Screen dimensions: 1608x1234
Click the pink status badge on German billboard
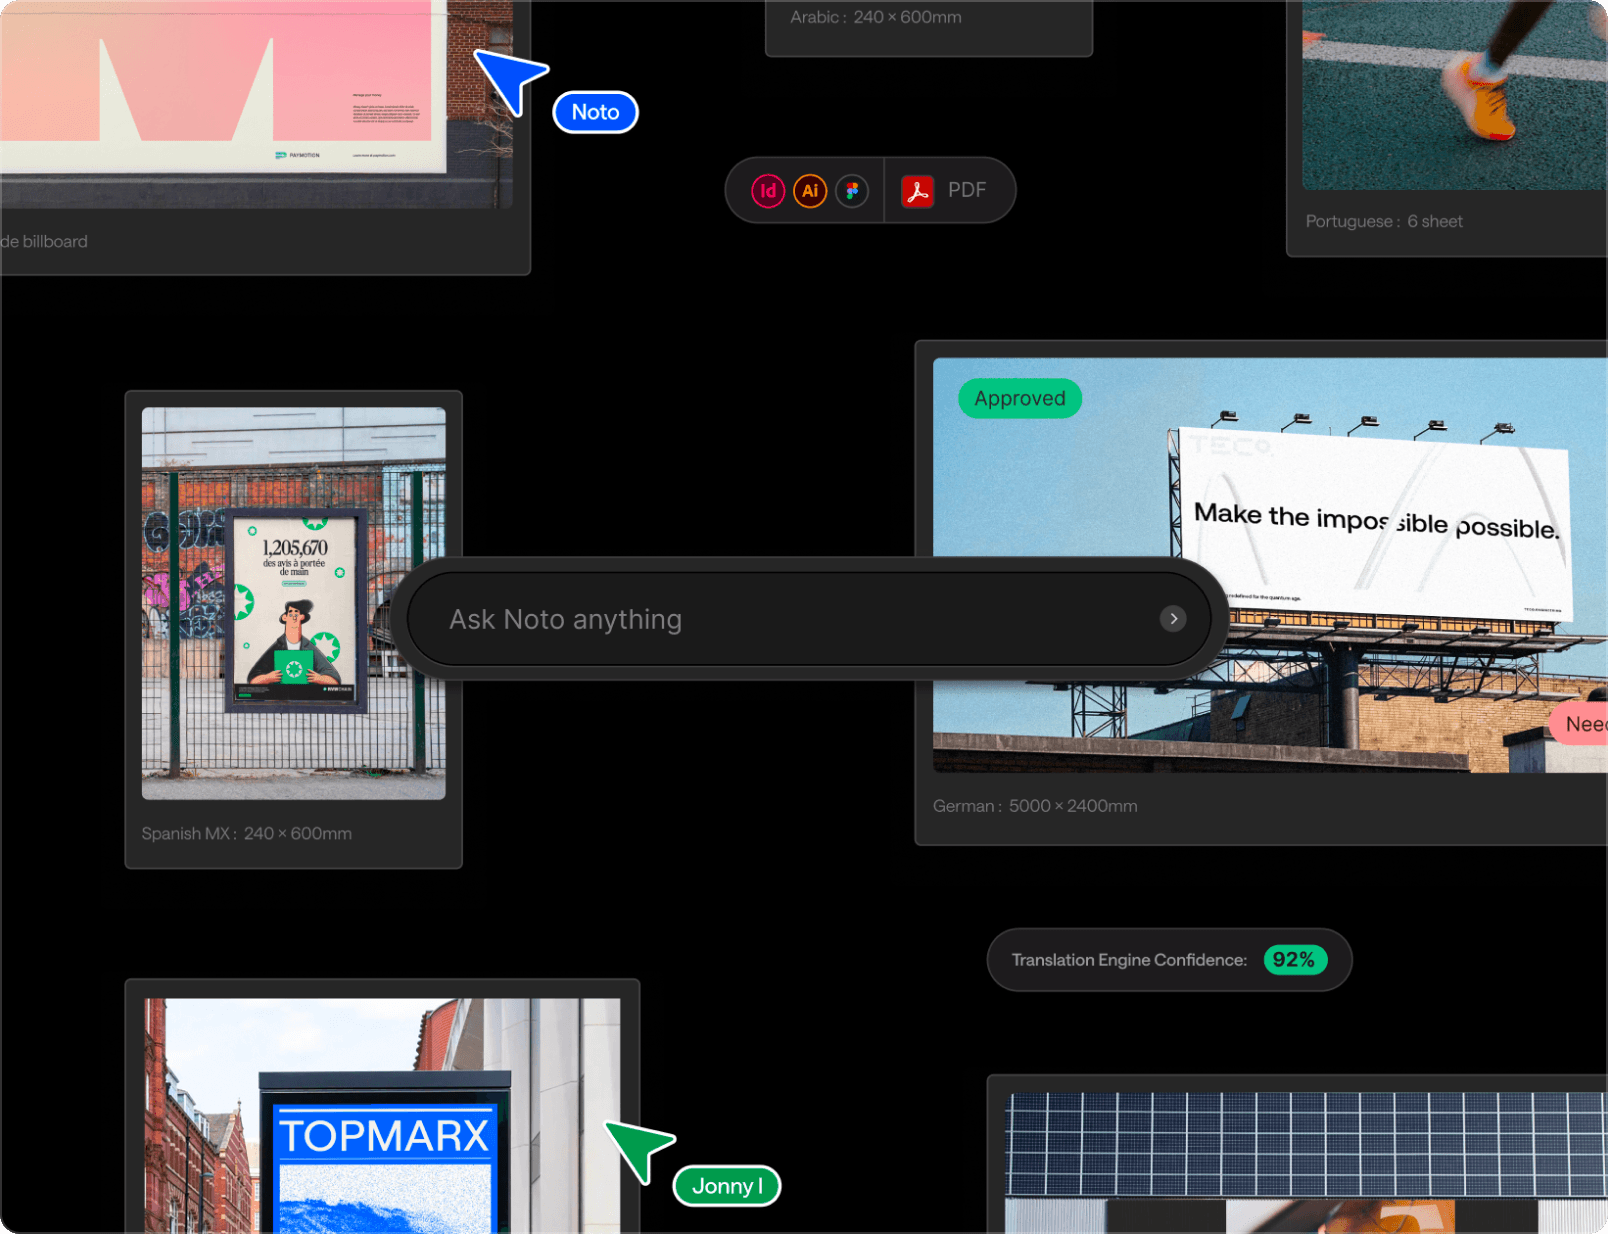pyautogui.click(x=1581, y=724)
